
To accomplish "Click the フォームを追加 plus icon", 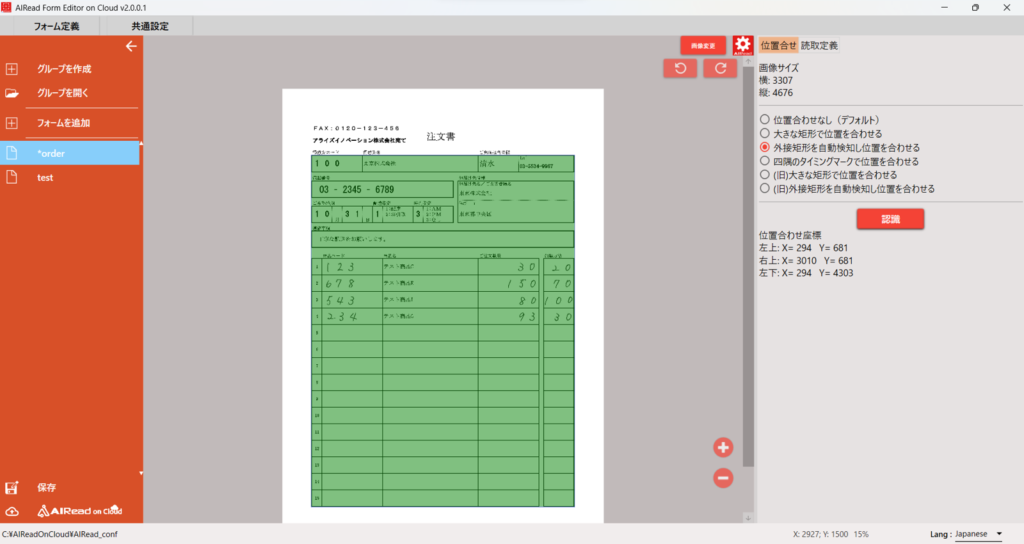I will point(12,123).
